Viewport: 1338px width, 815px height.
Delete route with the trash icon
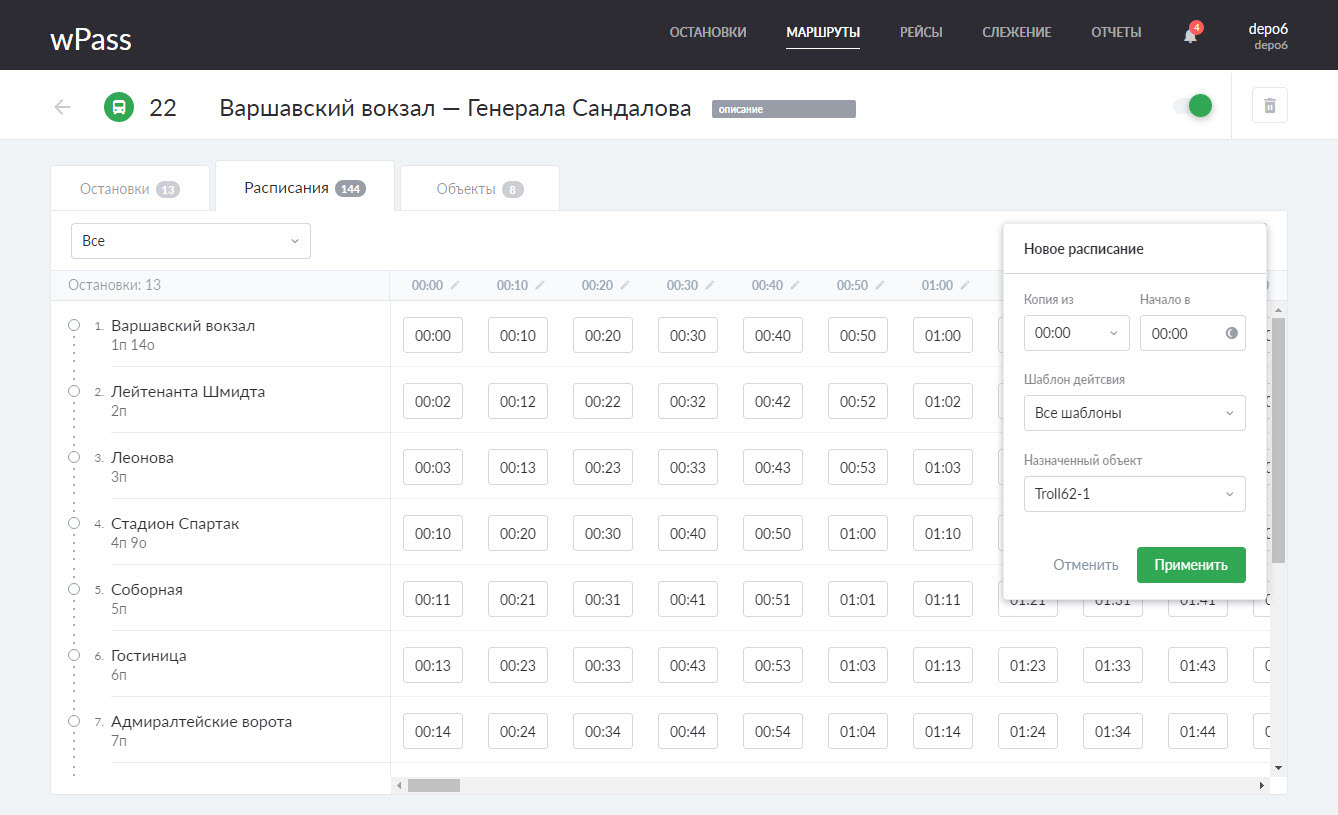[1270, 106]
